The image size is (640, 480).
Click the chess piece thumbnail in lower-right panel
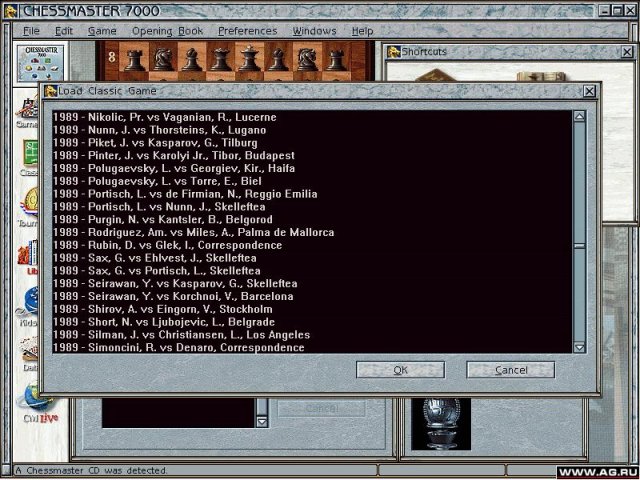tap(441, 424)
